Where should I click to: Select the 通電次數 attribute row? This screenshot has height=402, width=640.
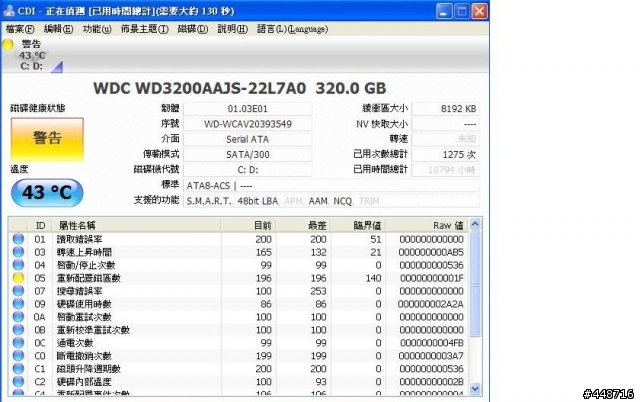pos(238,342)
